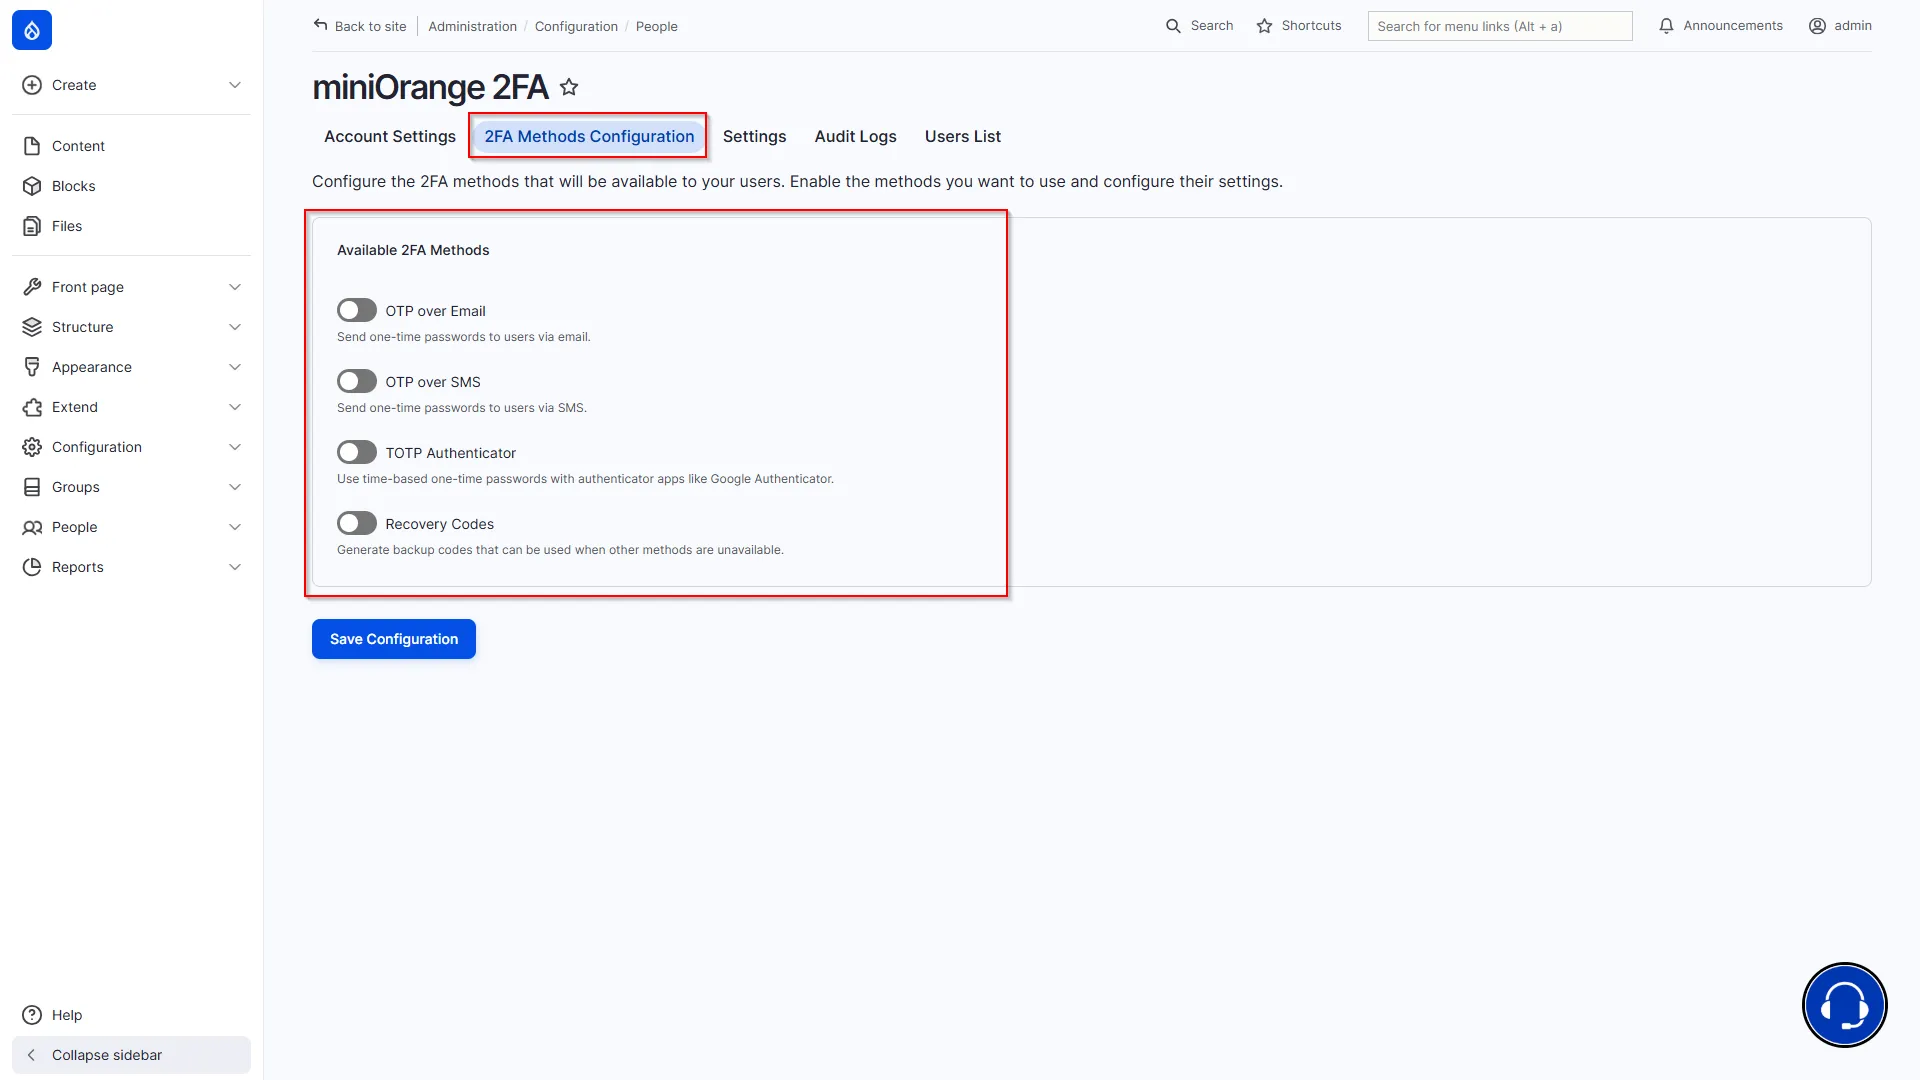
Task: Click the Front page wrench icon
Action: tap(32, 287)
